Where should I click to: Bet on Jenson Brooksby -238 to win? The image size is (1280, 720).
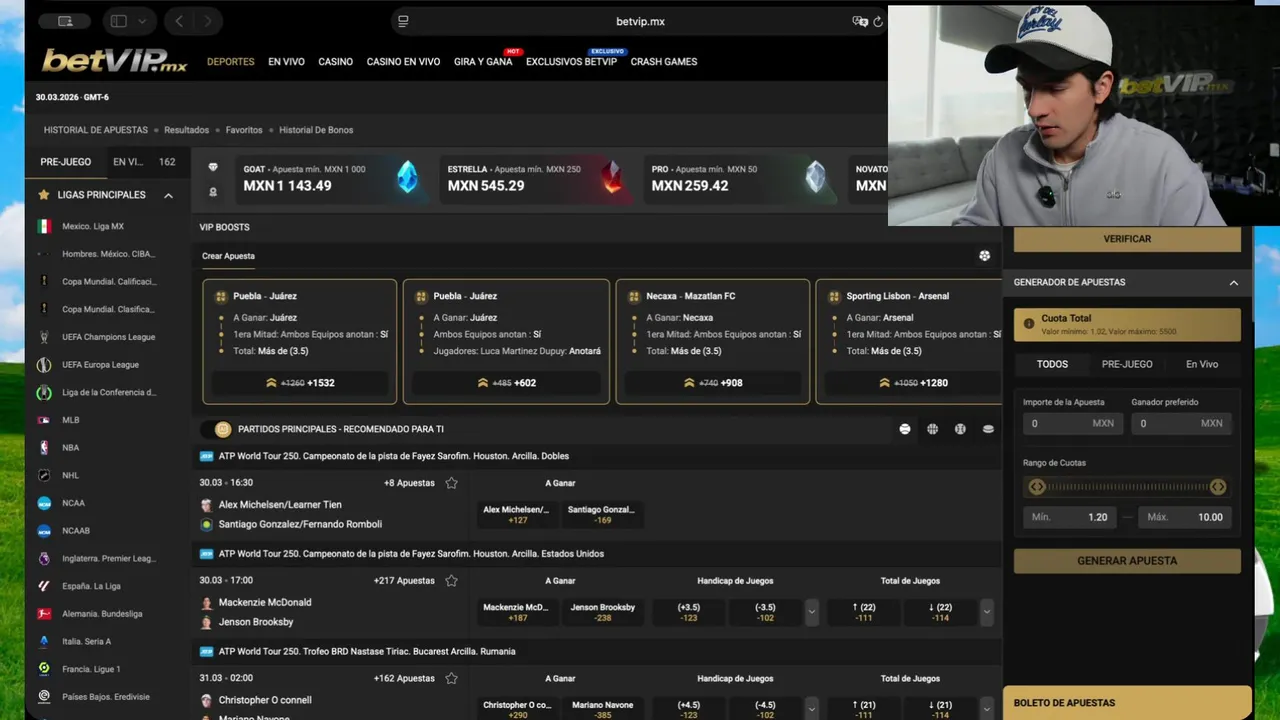(602, 613)
